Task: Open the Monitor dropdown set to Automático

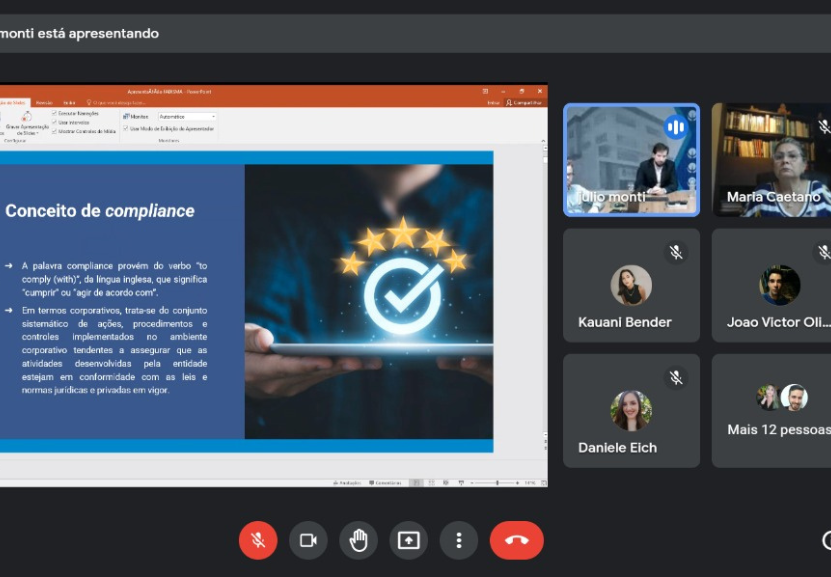Action: click(x=186, y=117)
